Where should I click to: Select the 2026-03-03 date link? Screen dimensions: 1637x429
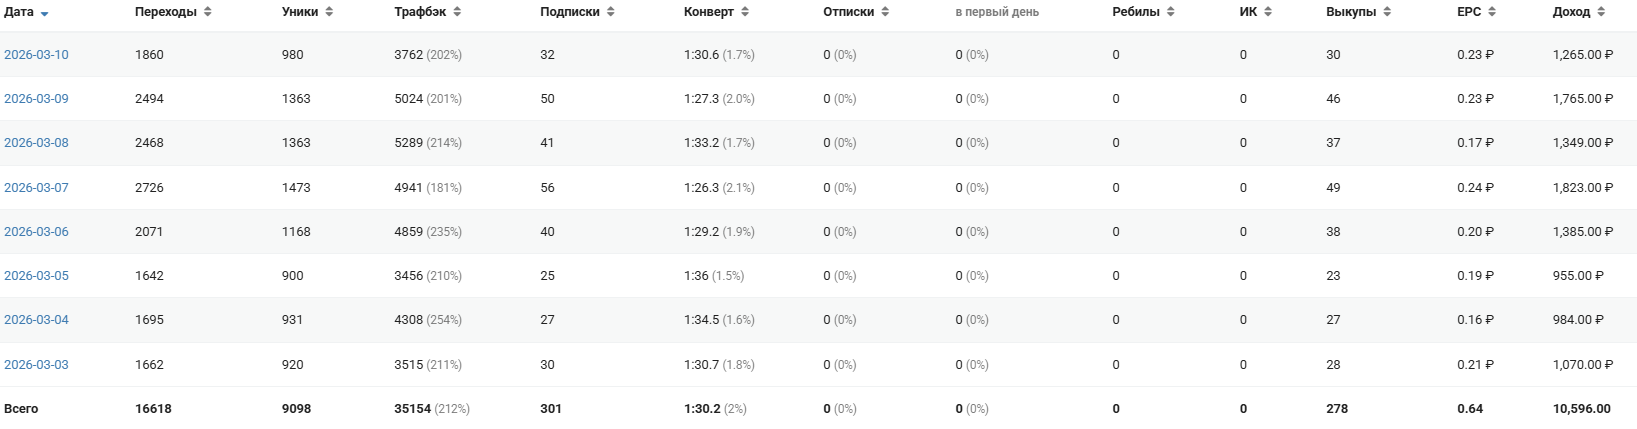(x=36, y=365)
